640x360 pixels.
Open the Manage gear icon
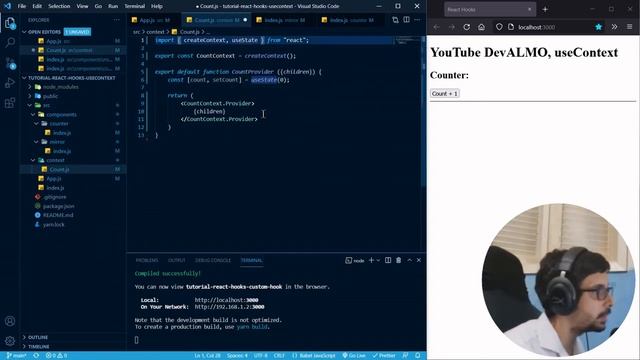[10, 340]
